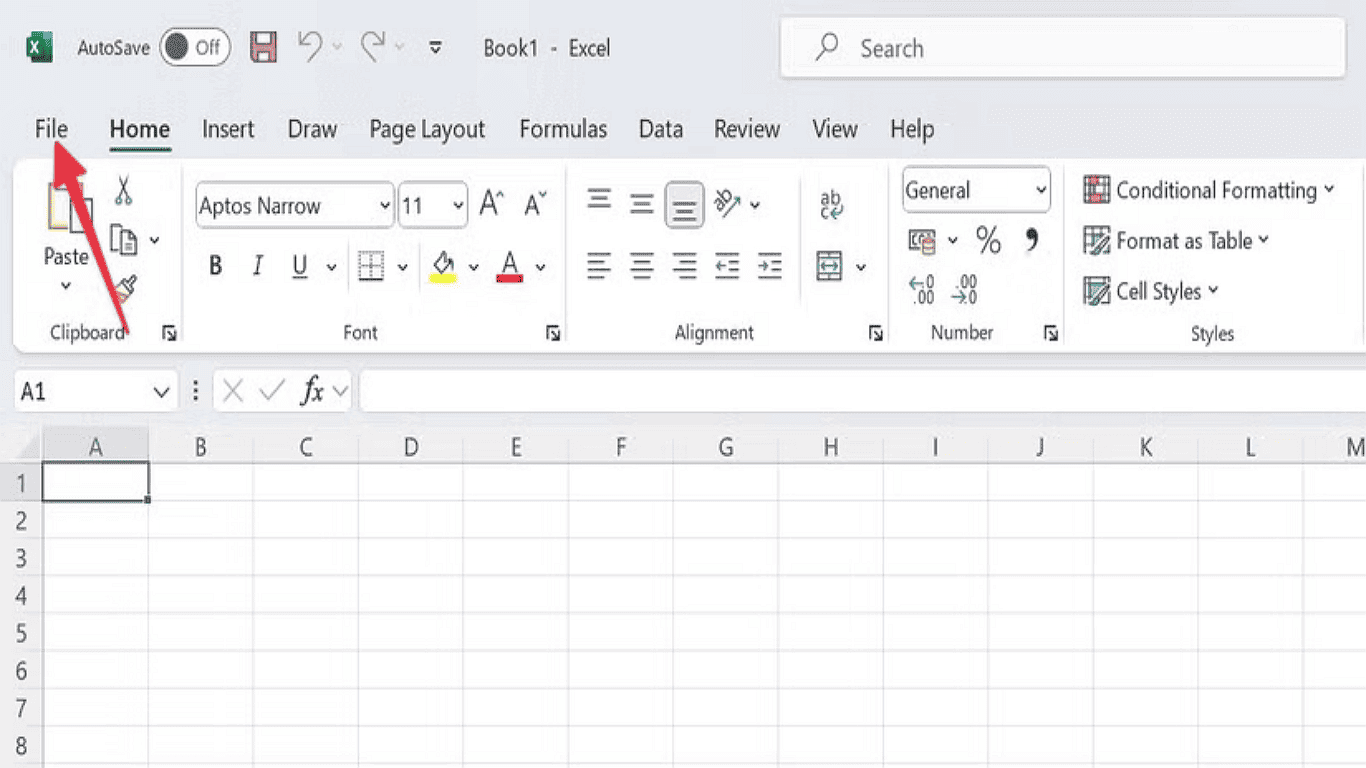Screen dimensions: 1366x768
Task: Click the Orientation text-angle icon
Action: pos(727,204)
